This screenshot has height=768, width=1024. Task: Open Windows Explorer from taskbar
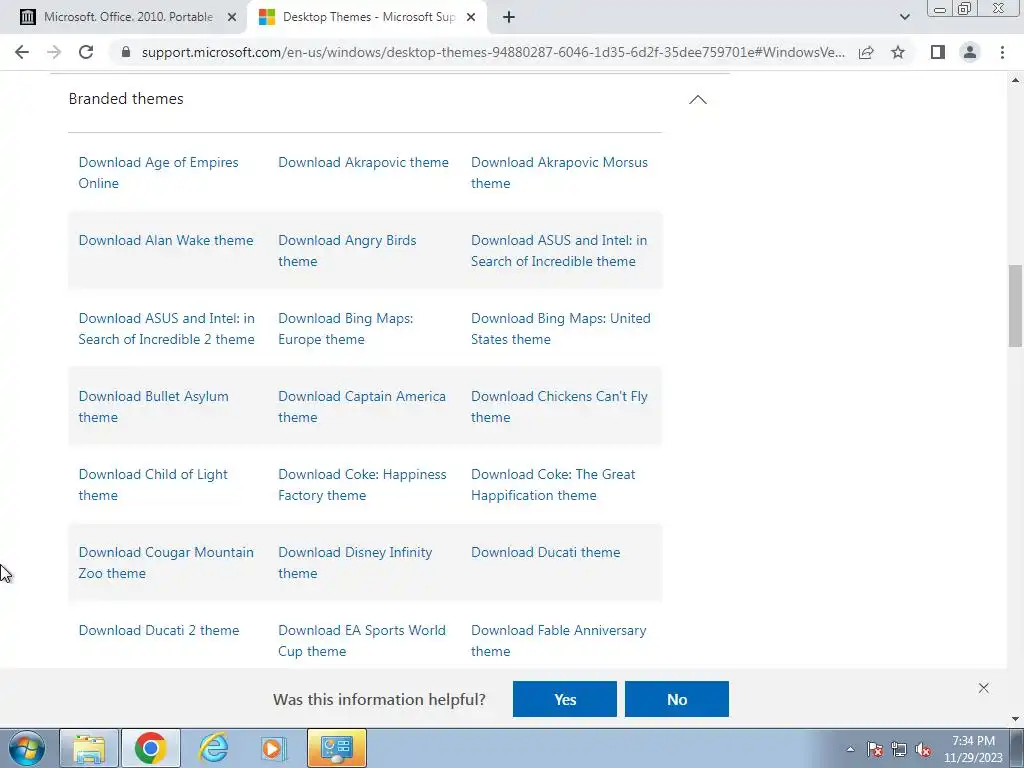click(x=89, y=748)
